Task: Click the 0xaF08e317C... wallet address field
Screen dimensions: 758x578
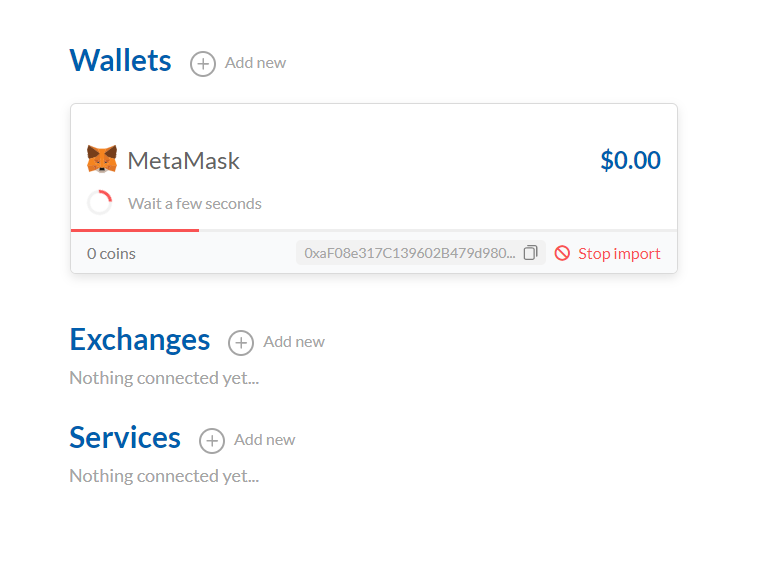Action: coord(421,252)
